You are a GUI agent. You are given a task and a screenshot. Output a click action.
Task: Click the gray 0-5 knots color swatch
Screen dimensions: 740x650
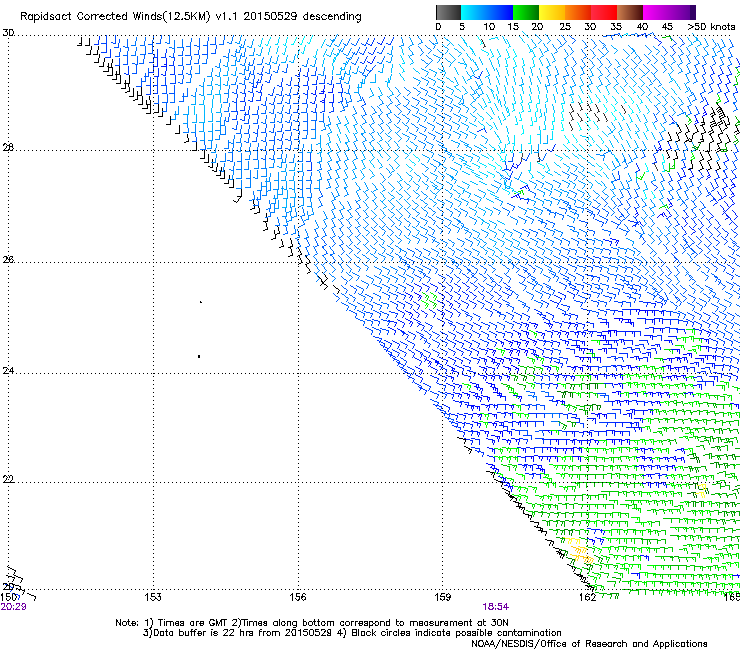(x=448, y=12)
